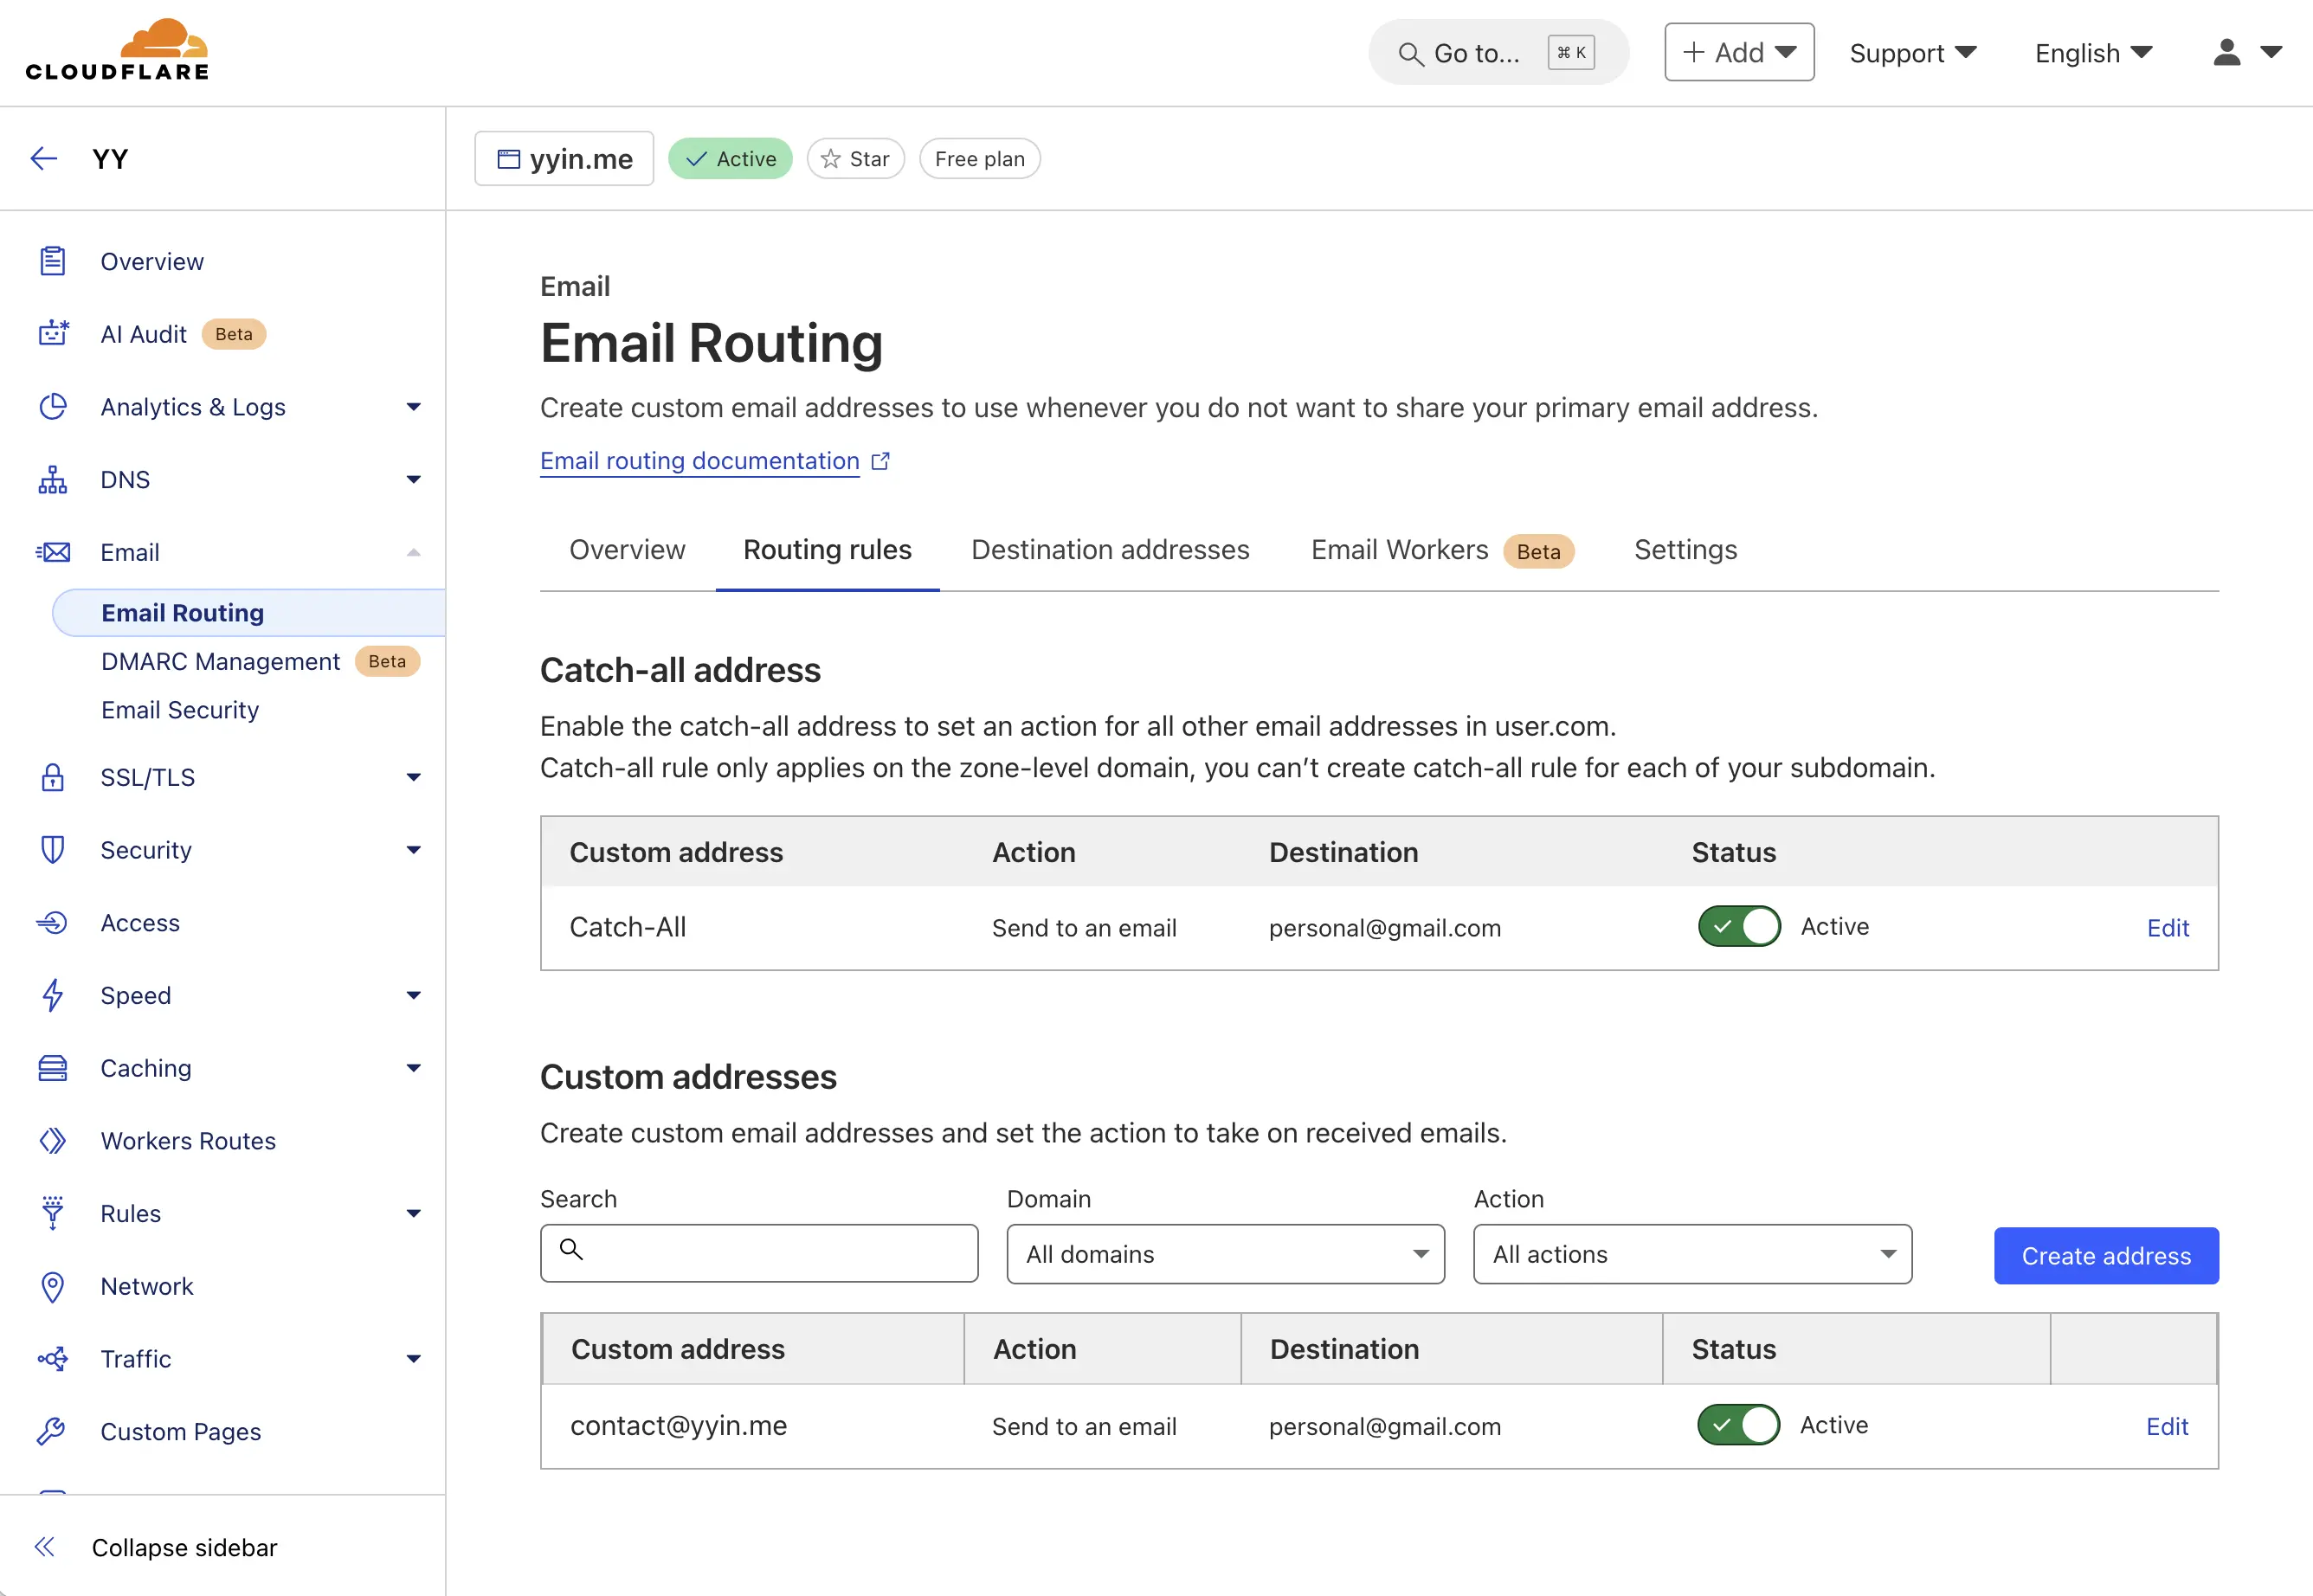Click the Workers Routes diamond icon
The width and height of the screenshot is (2313, 1596).
tap(53, 1141)
